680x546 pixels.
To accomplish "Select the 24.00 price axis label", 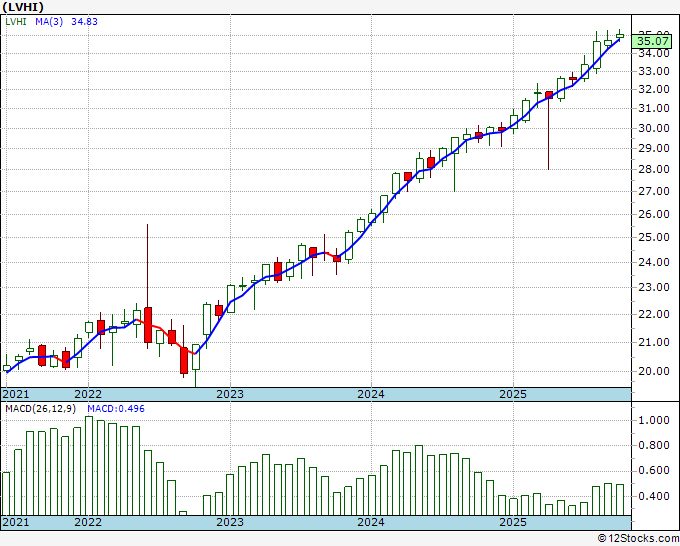I will [x=654, y=262].
